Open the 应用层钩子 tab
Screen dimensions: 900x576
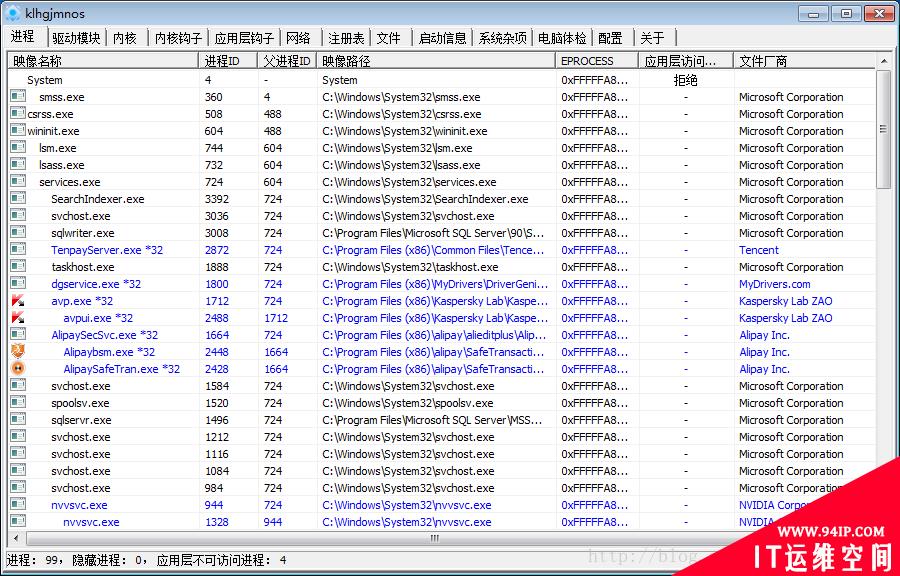coord(244,38)
